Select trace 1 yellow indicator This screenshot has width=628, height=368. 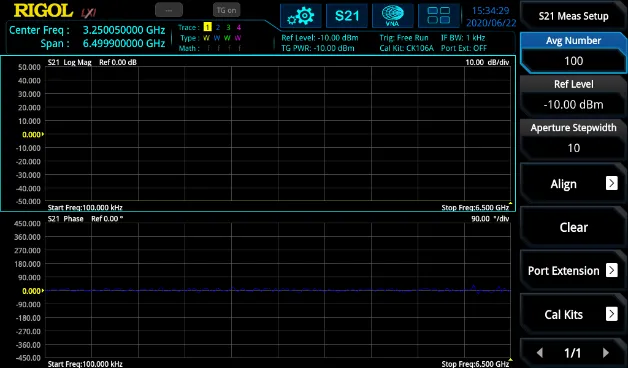[207, 27]
